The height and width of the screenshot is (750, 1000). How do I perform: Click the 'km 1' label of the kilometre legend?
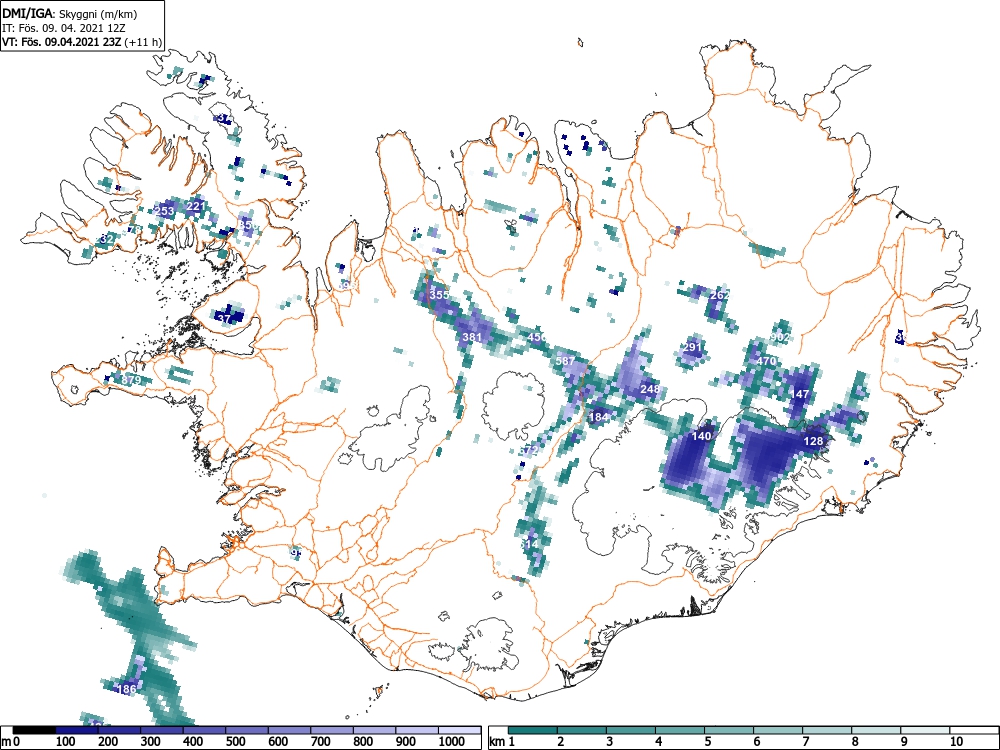503,742
